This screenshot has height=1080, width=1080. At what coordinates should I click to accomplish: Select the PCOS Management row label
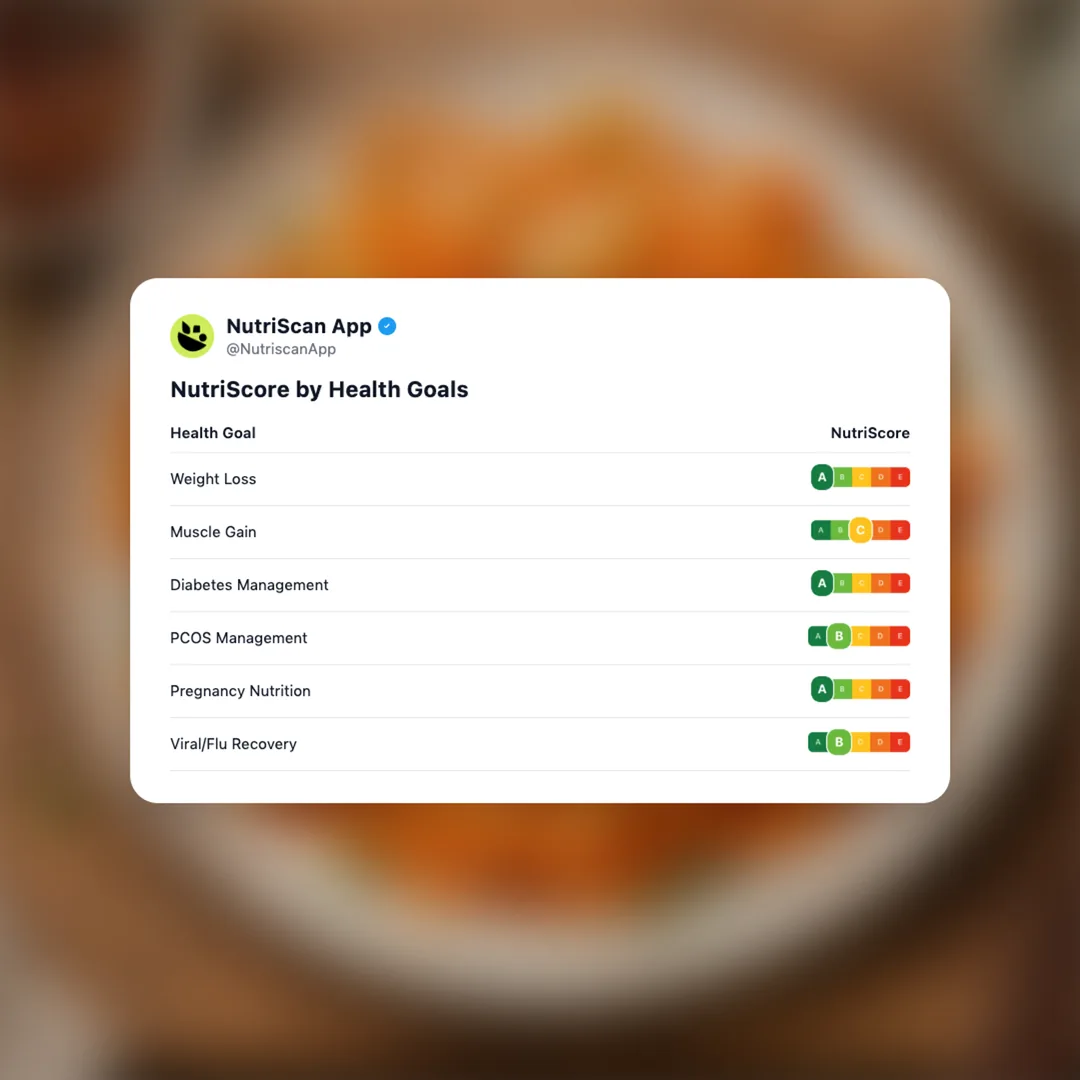[238, 638]
